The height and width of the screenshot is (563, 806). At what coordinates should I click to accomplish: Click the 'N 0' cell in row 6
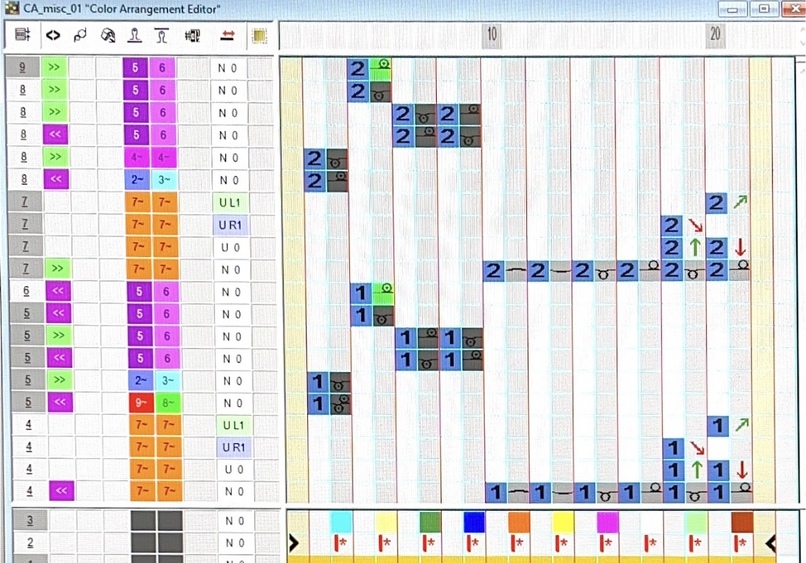(x=231, y=292)
